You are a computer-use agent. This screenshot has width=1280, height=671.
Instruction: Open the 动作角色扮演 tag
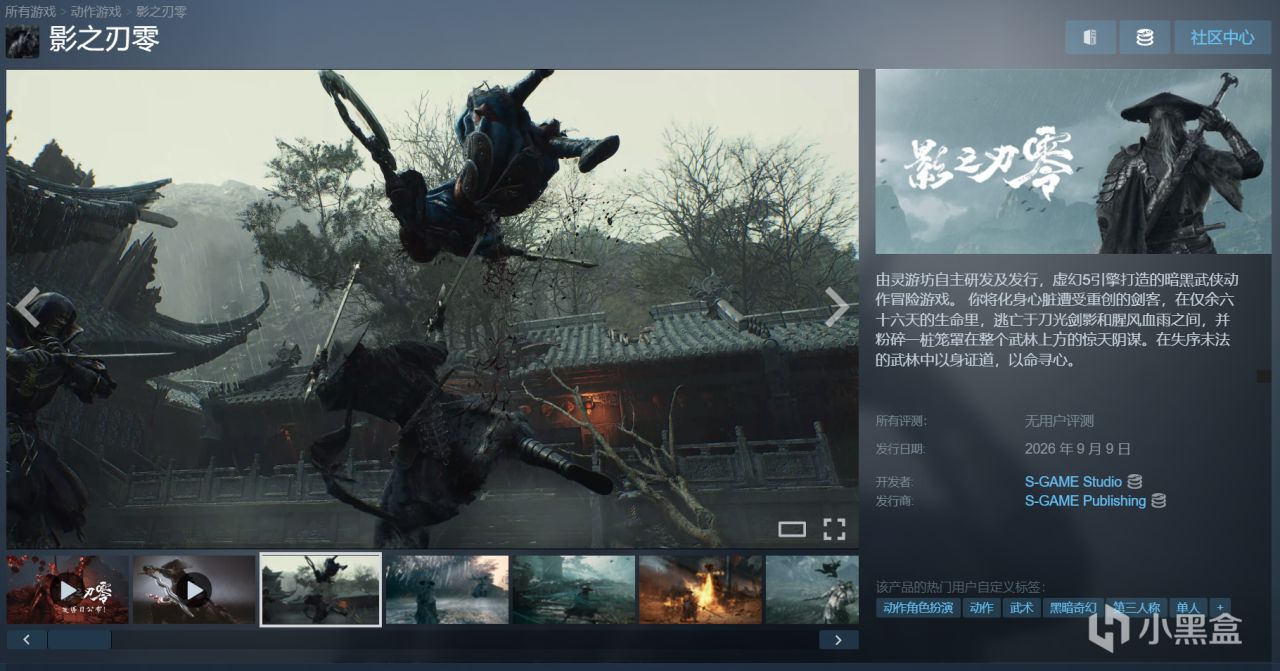[x=918, y=608]
